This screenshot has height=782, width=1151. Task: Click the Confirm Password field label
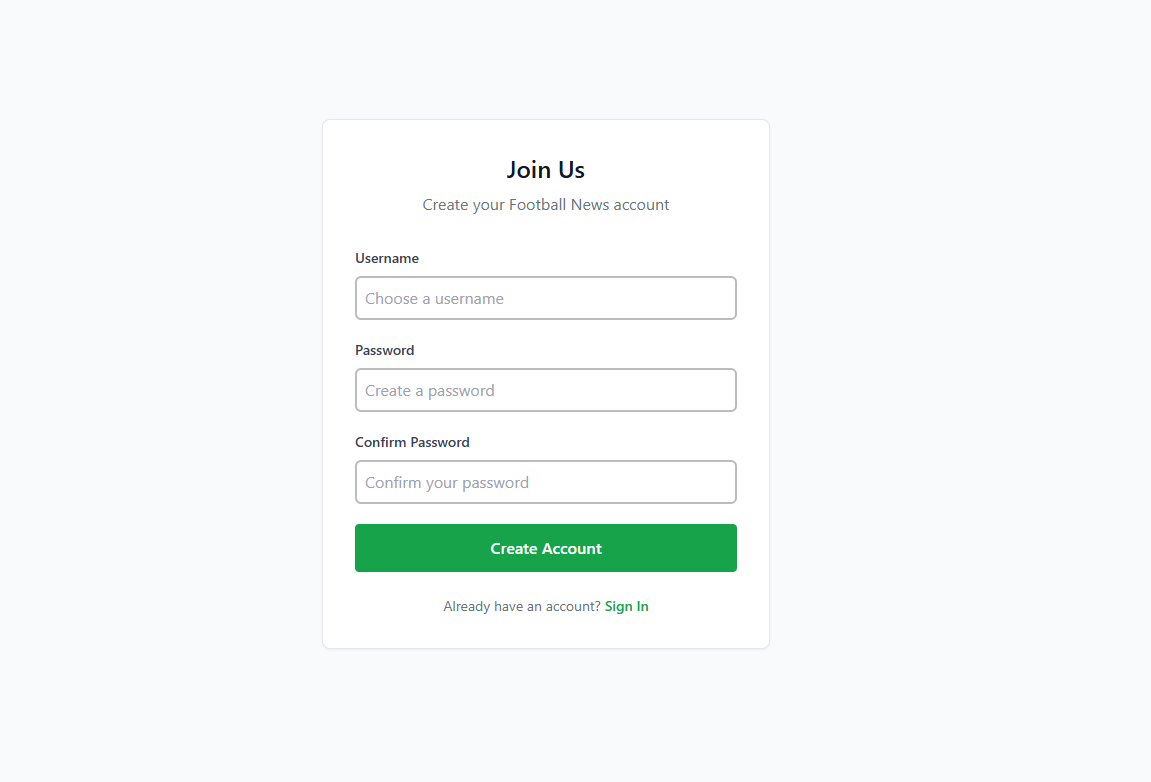[412, 442]
